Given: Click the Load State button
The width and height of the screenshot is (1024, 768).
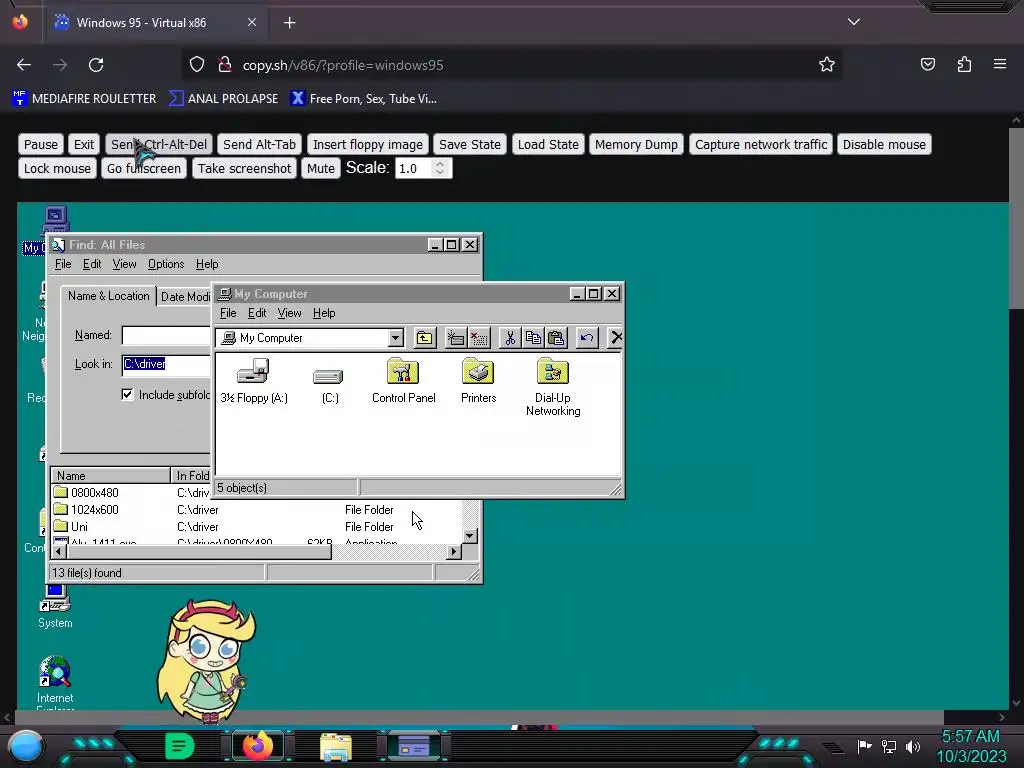Looking at the screenshot, I should [548, 144].
